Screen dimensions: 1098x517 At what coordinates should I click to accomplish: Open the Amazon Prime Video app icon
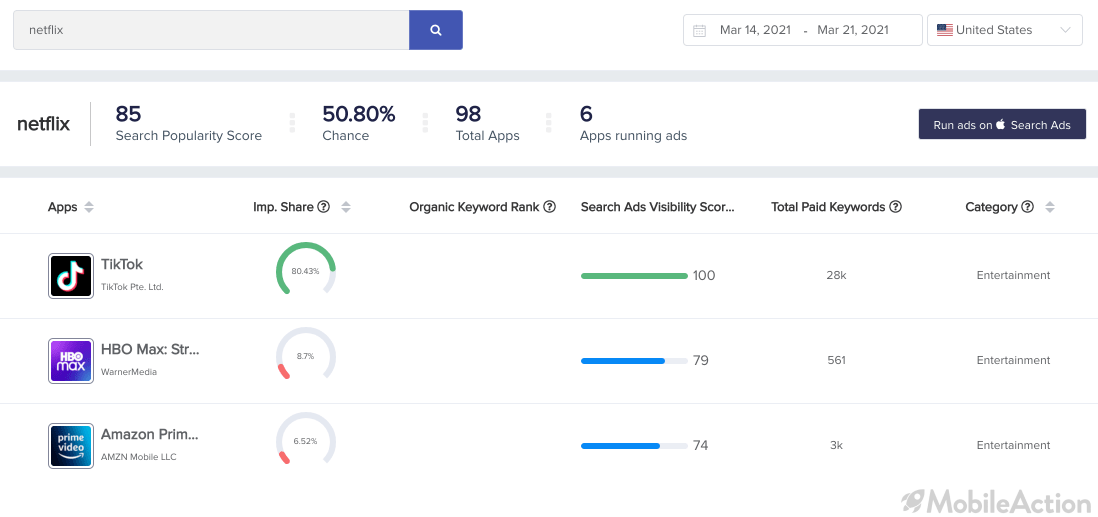pos(71,446)
